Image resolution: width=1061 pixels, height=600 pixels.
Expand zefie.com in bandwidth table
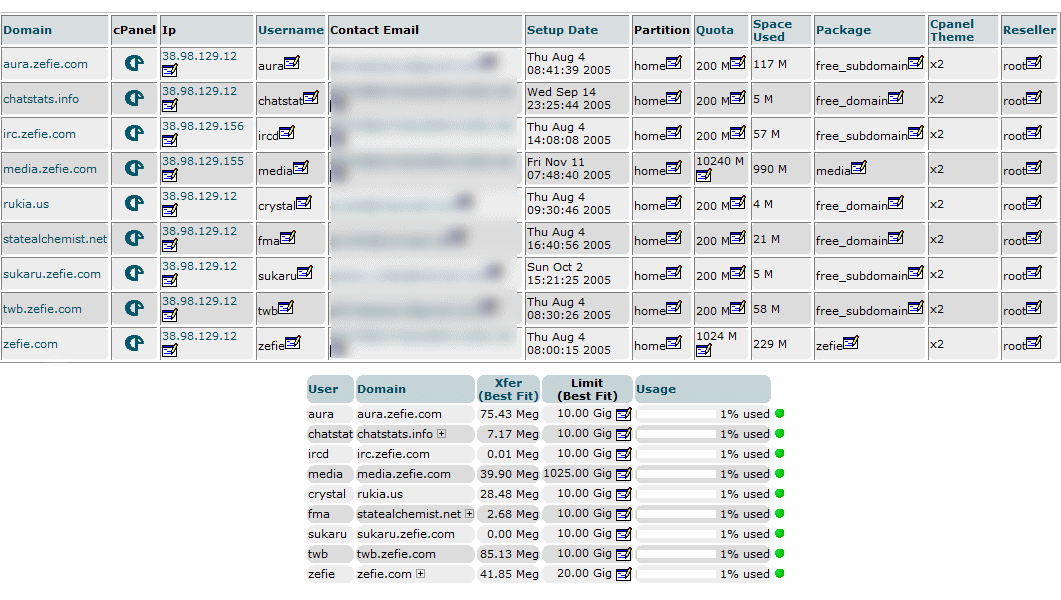tap(420, 574)
